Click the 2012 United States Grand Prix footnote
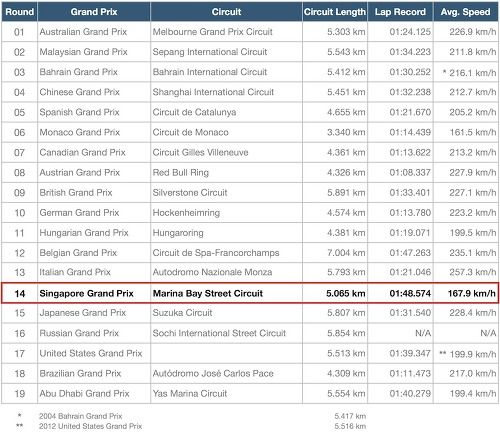This screenshot has height=432, width=500. pos(90,426)
